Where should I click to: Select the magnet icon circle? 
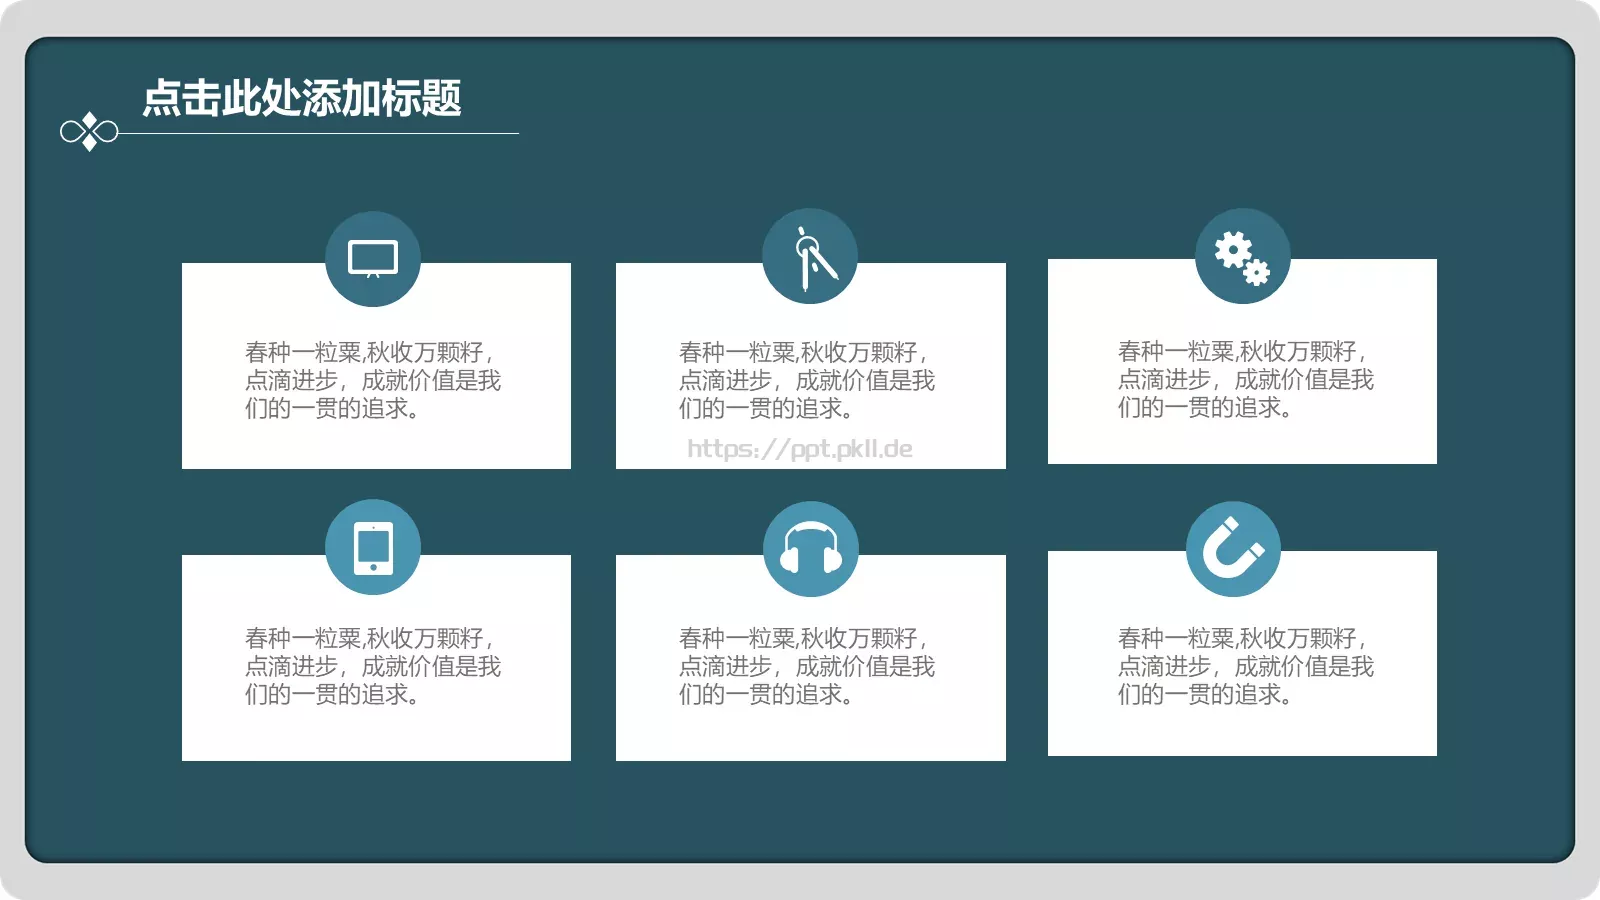[x=1234, y=549]
